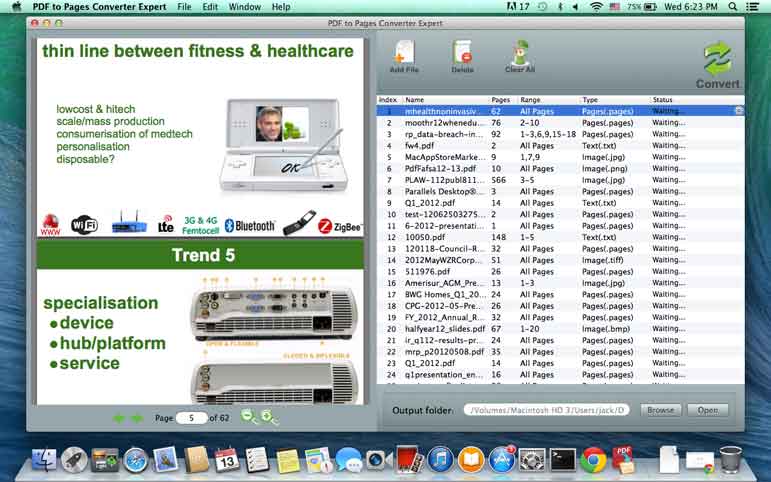Select row moothr12whenedu...

[561, 123]
